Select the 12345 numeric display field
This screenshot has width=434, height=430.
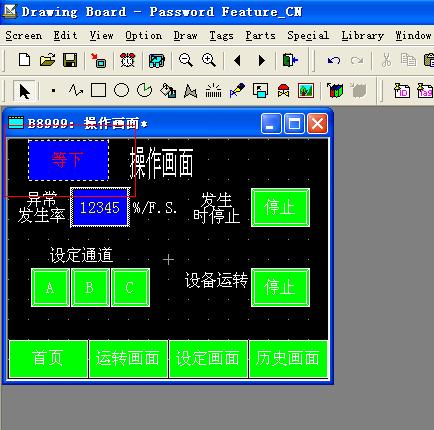click(x=100, y=208)
